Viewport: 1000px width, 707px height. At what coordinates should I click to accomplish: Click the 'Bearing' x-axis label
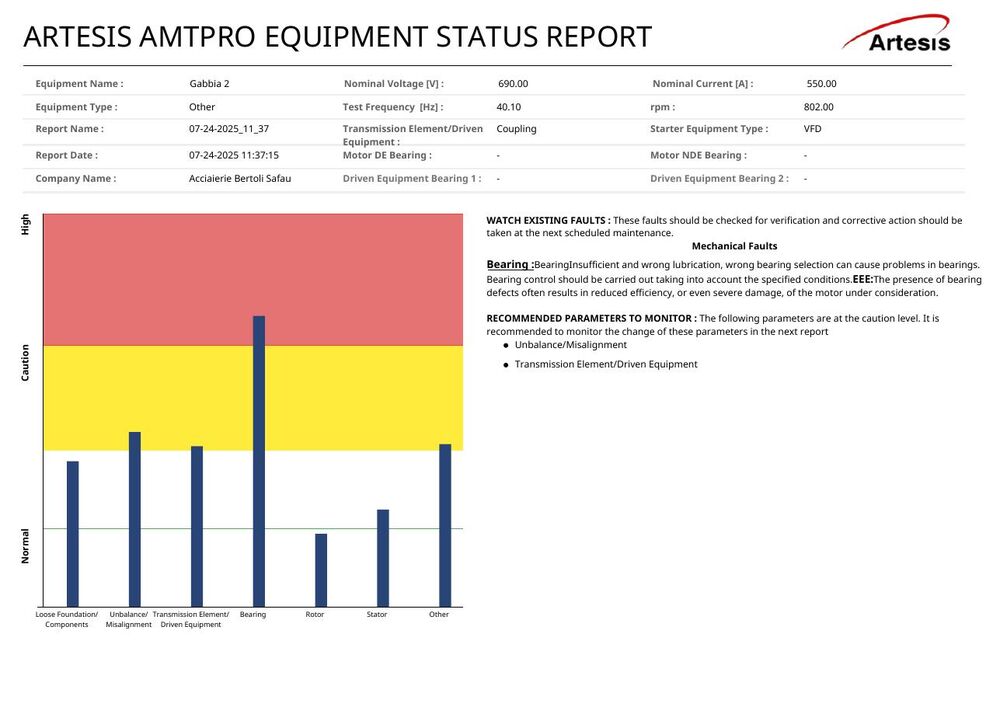pos(253,615)
